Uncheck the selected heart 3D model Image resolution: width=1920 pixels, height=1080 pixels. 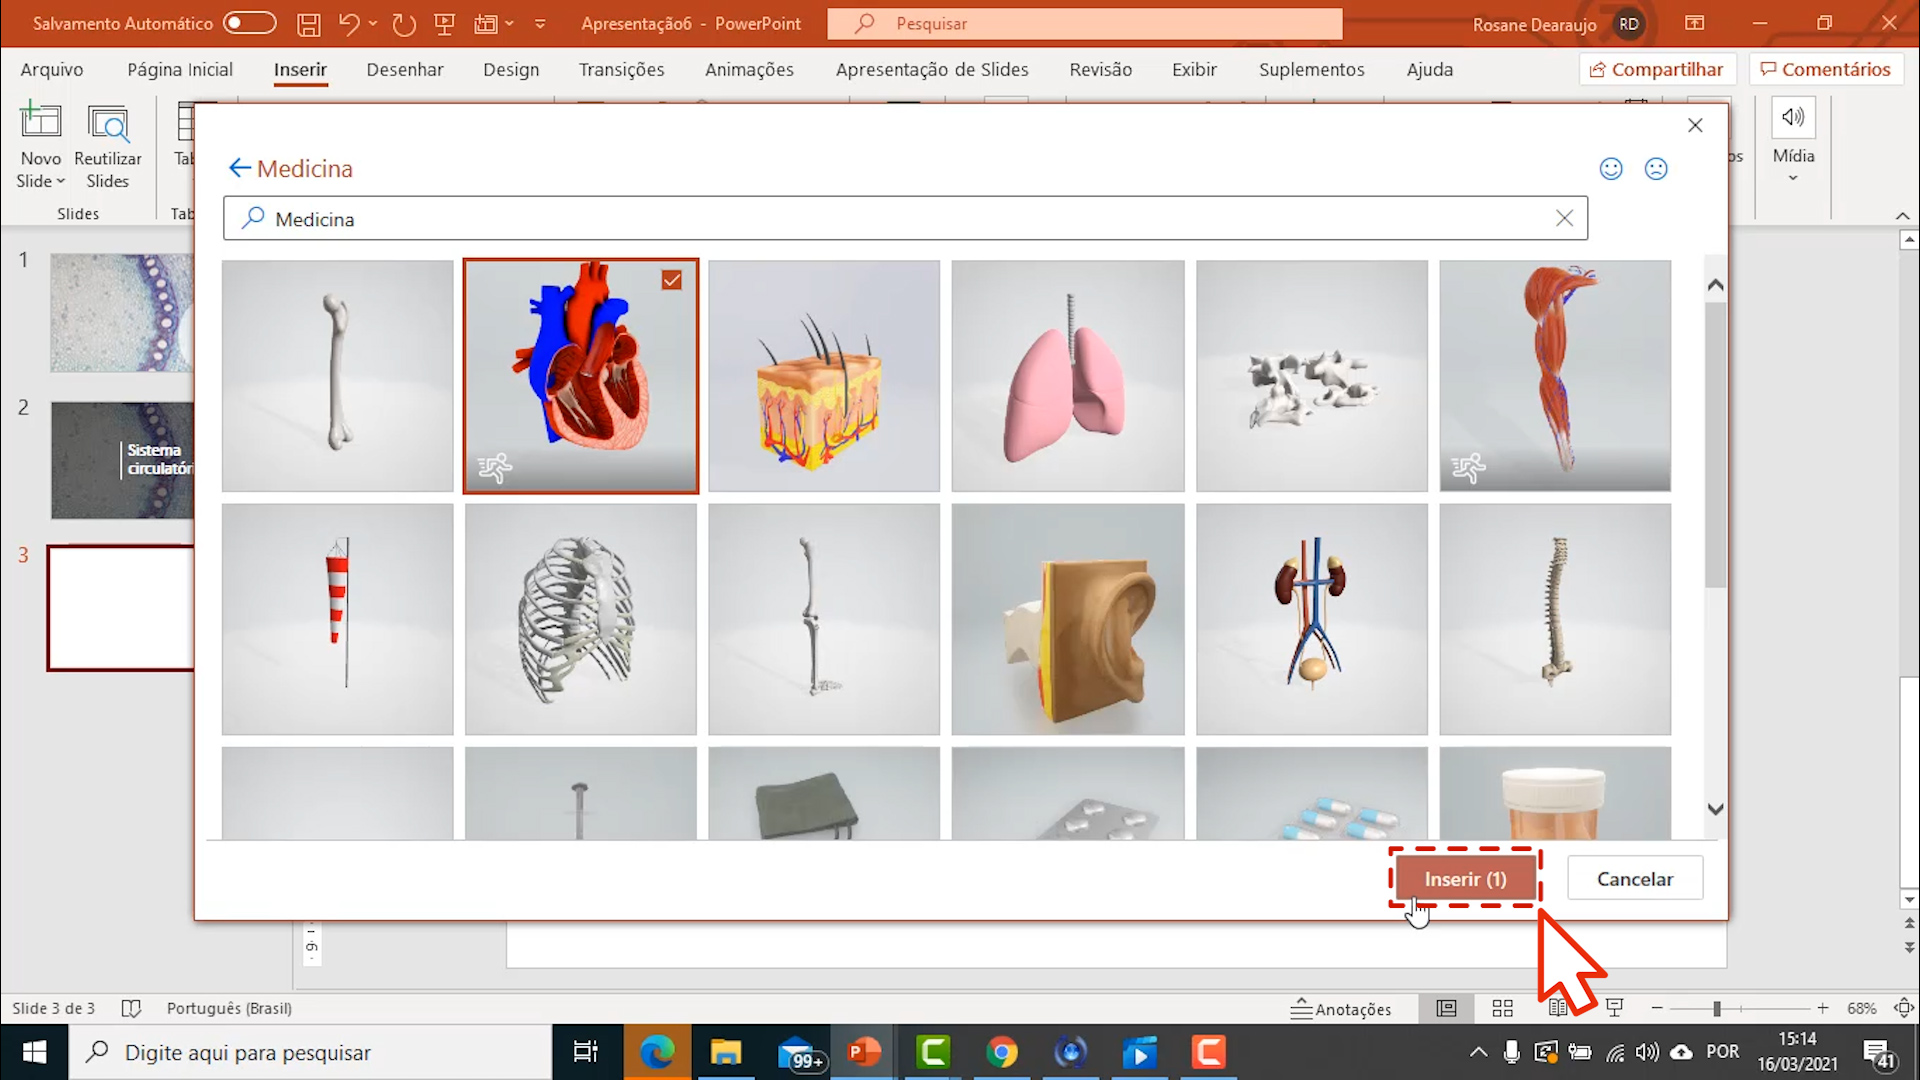pos(671,281)
